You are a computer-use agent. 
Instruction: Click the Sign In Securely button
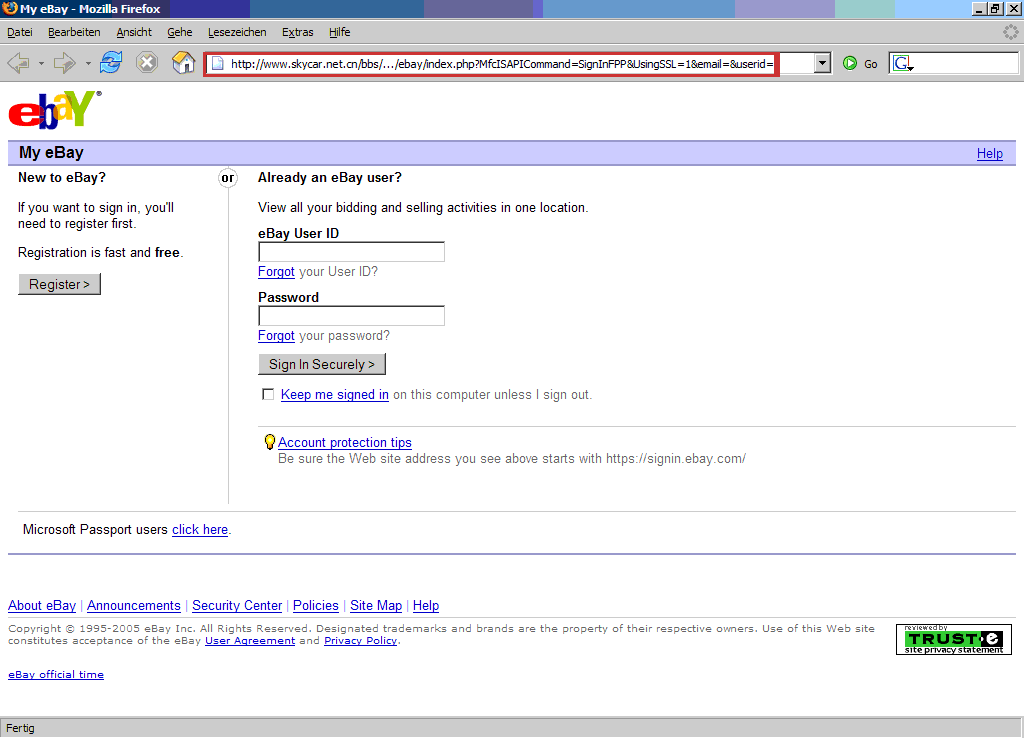[322, 364]
